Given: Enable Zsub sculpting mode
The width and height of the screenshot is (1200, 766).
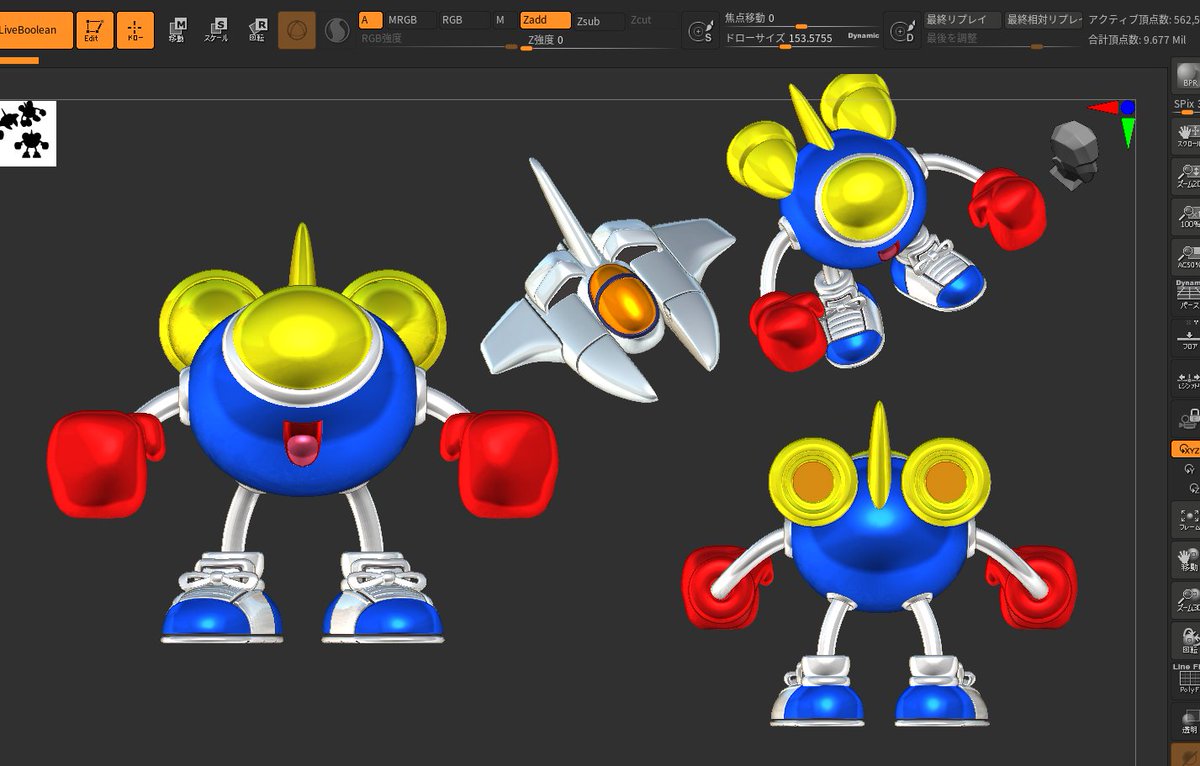Looking at the screenshot, I should pos(590,19).
